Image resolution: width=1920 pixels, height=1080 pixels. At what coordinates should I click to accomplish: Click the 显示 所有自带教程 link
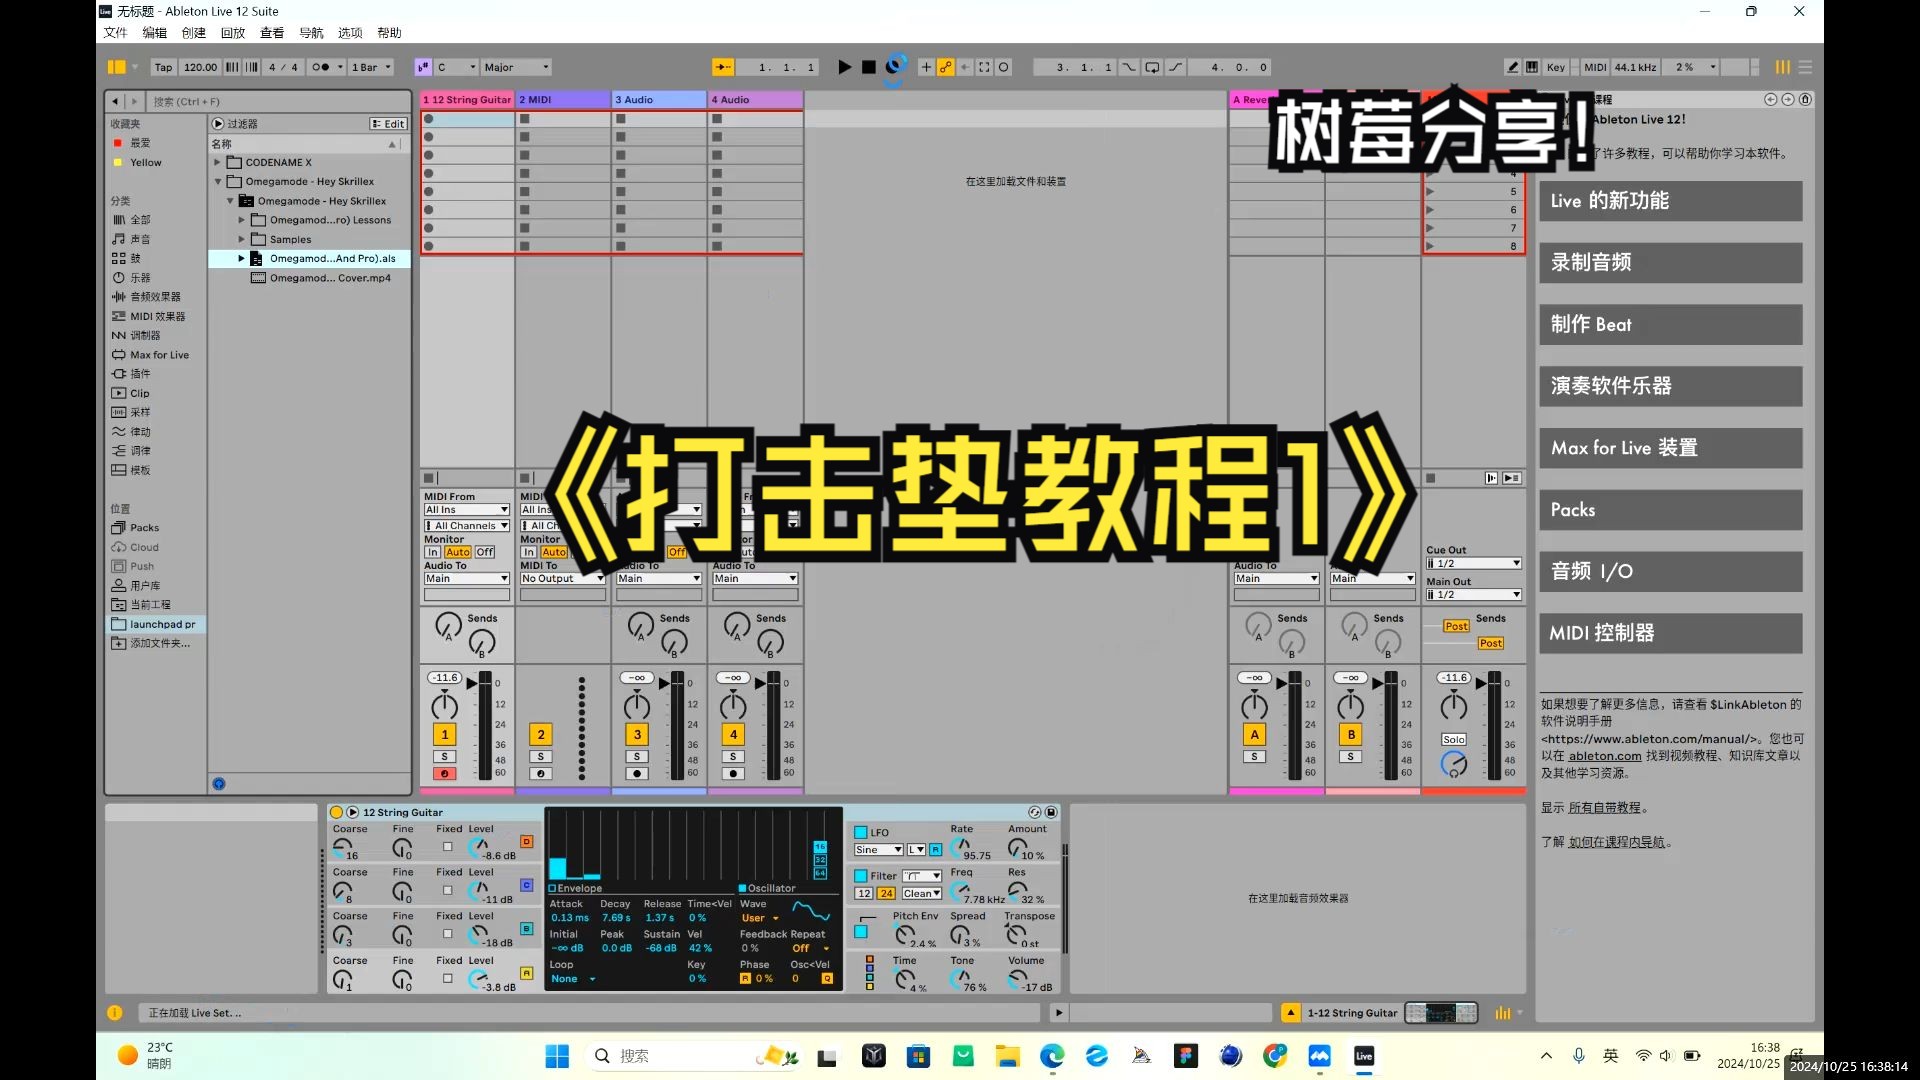coord(1604,808)
